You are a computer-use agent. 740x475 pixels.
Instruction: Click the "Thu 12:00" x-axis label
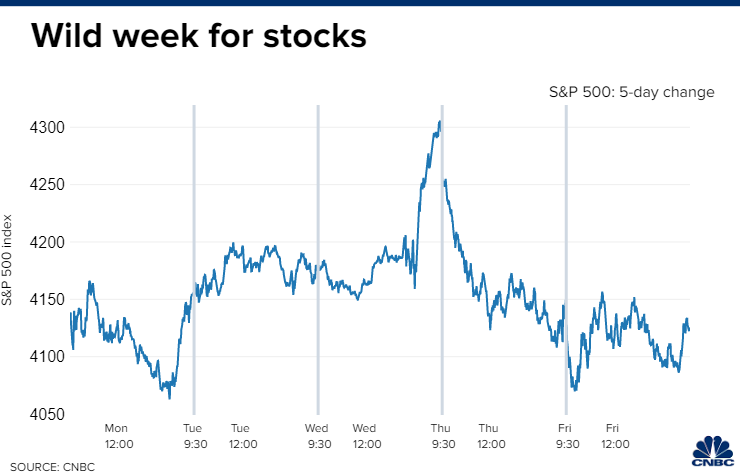coord(489,435)
